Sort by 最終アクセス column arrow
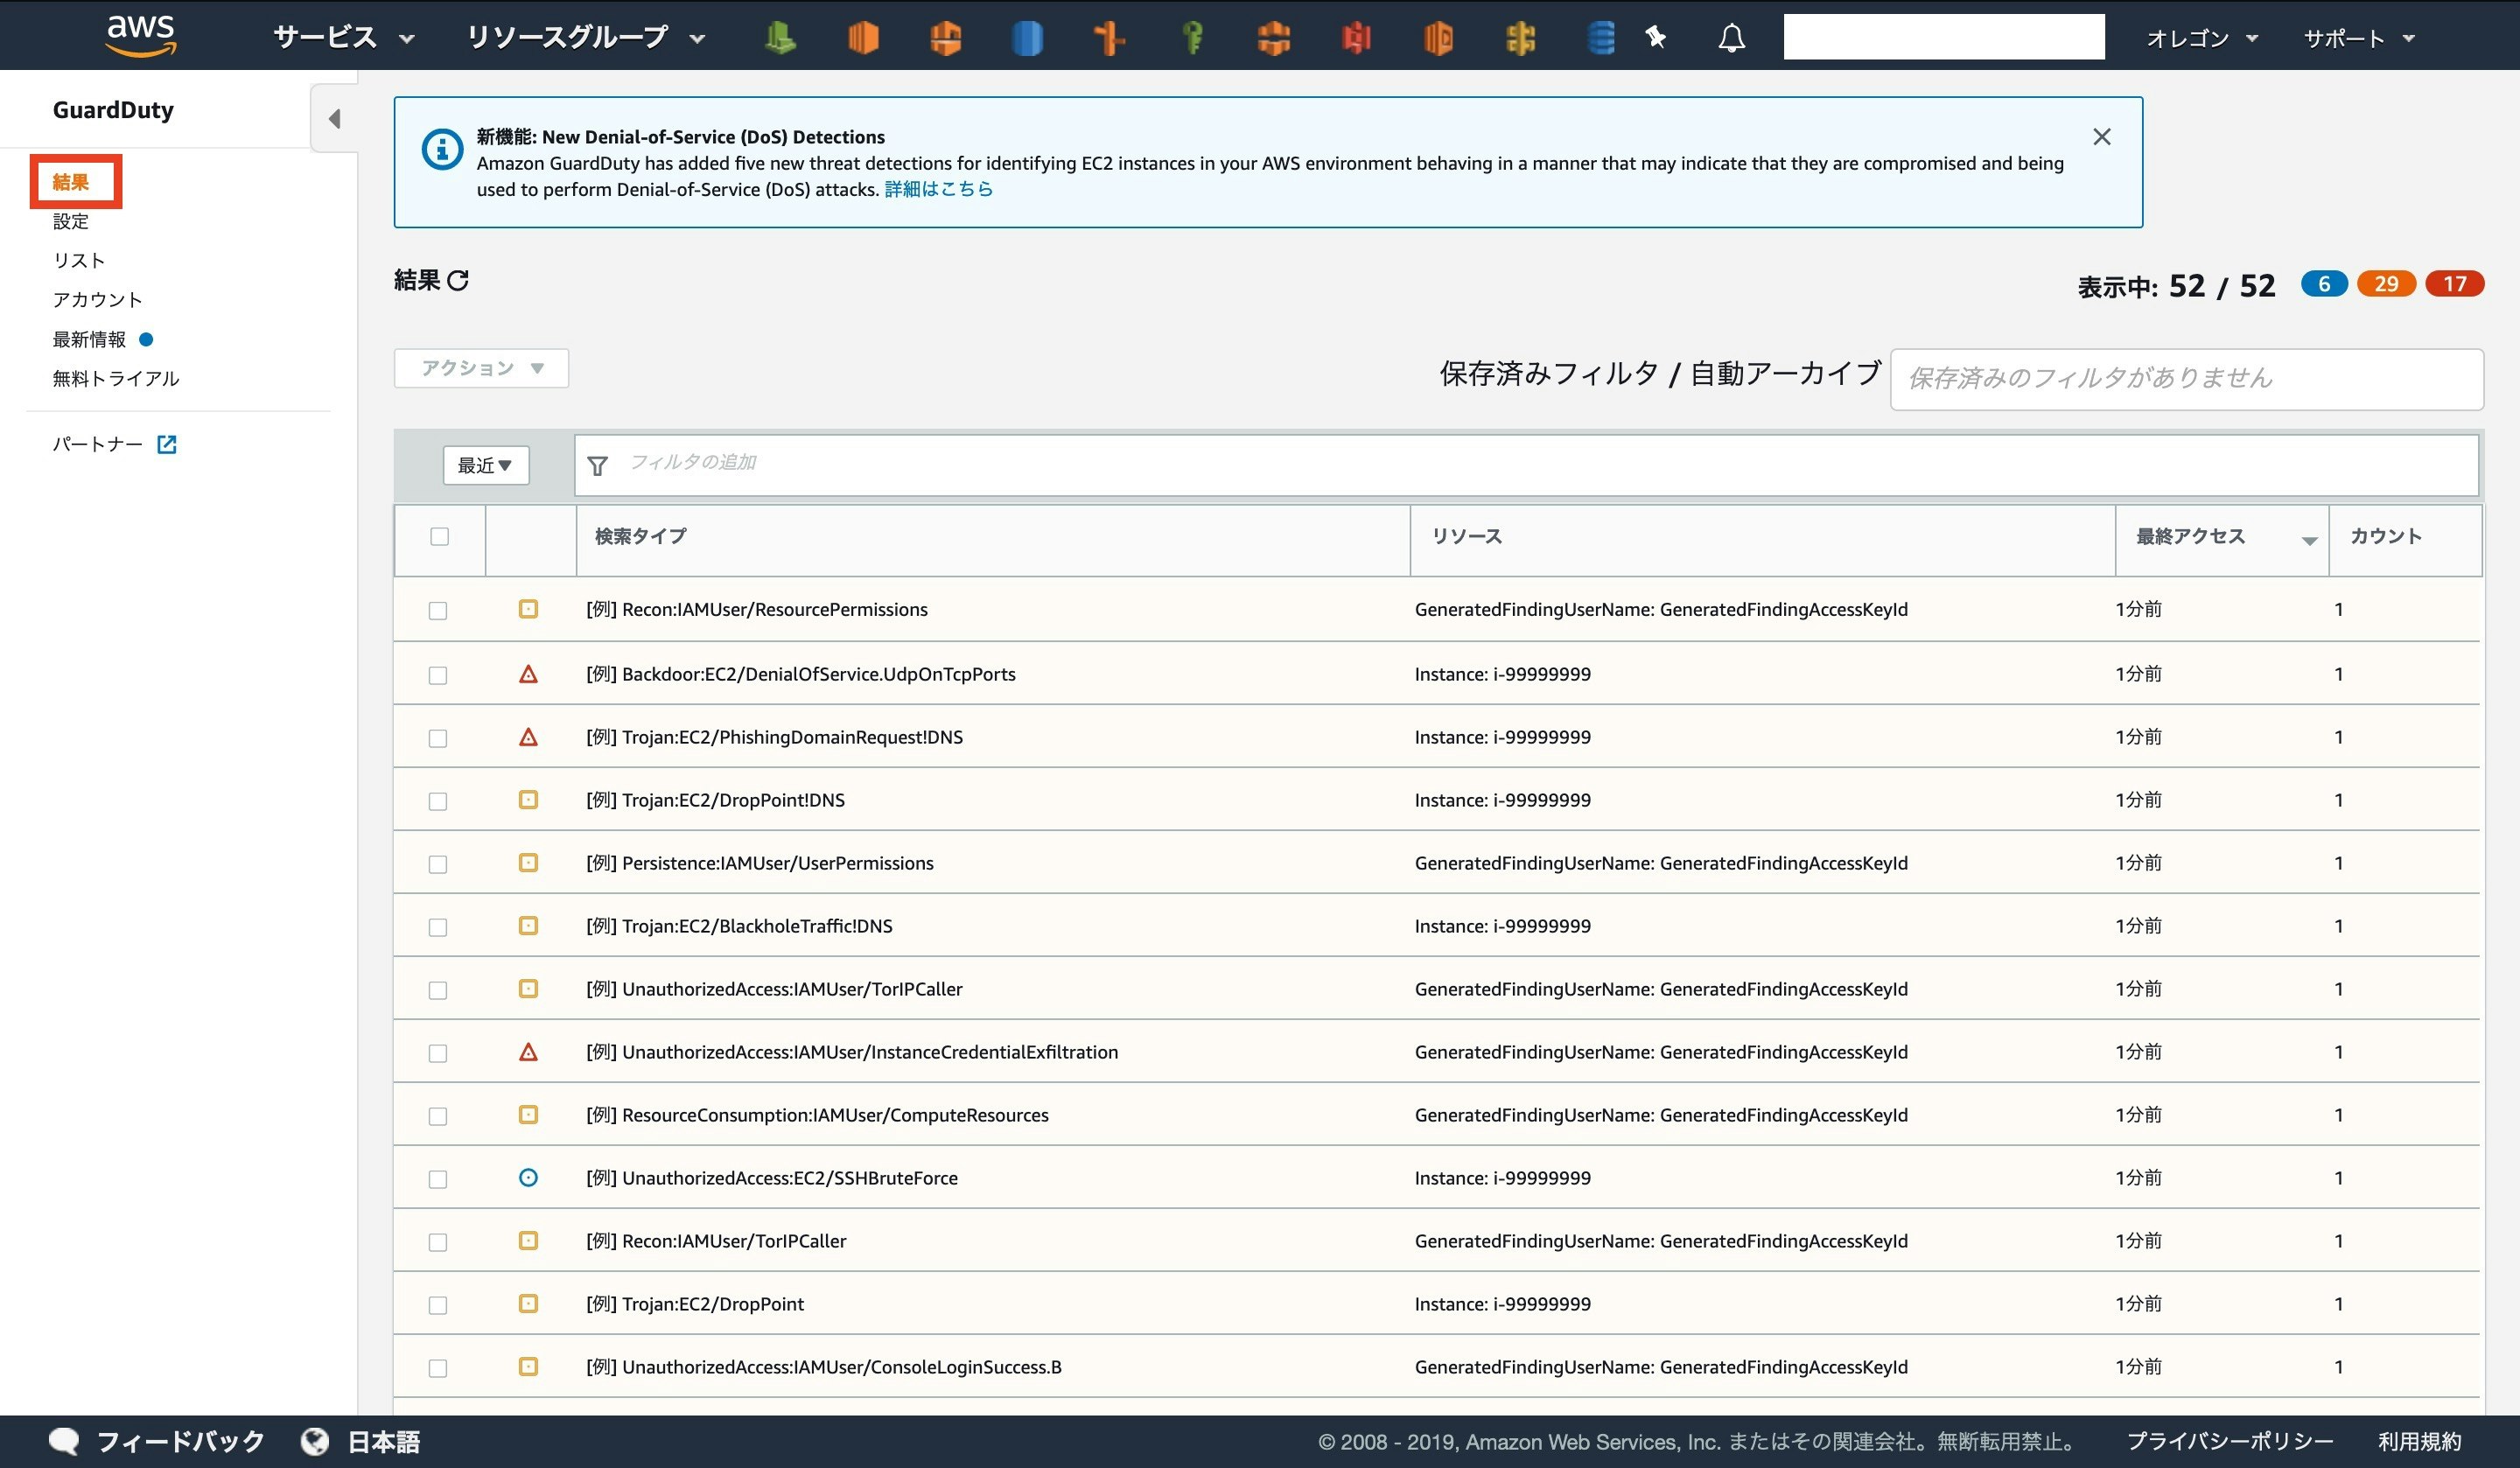2520x1468 pixels. 2308,541
